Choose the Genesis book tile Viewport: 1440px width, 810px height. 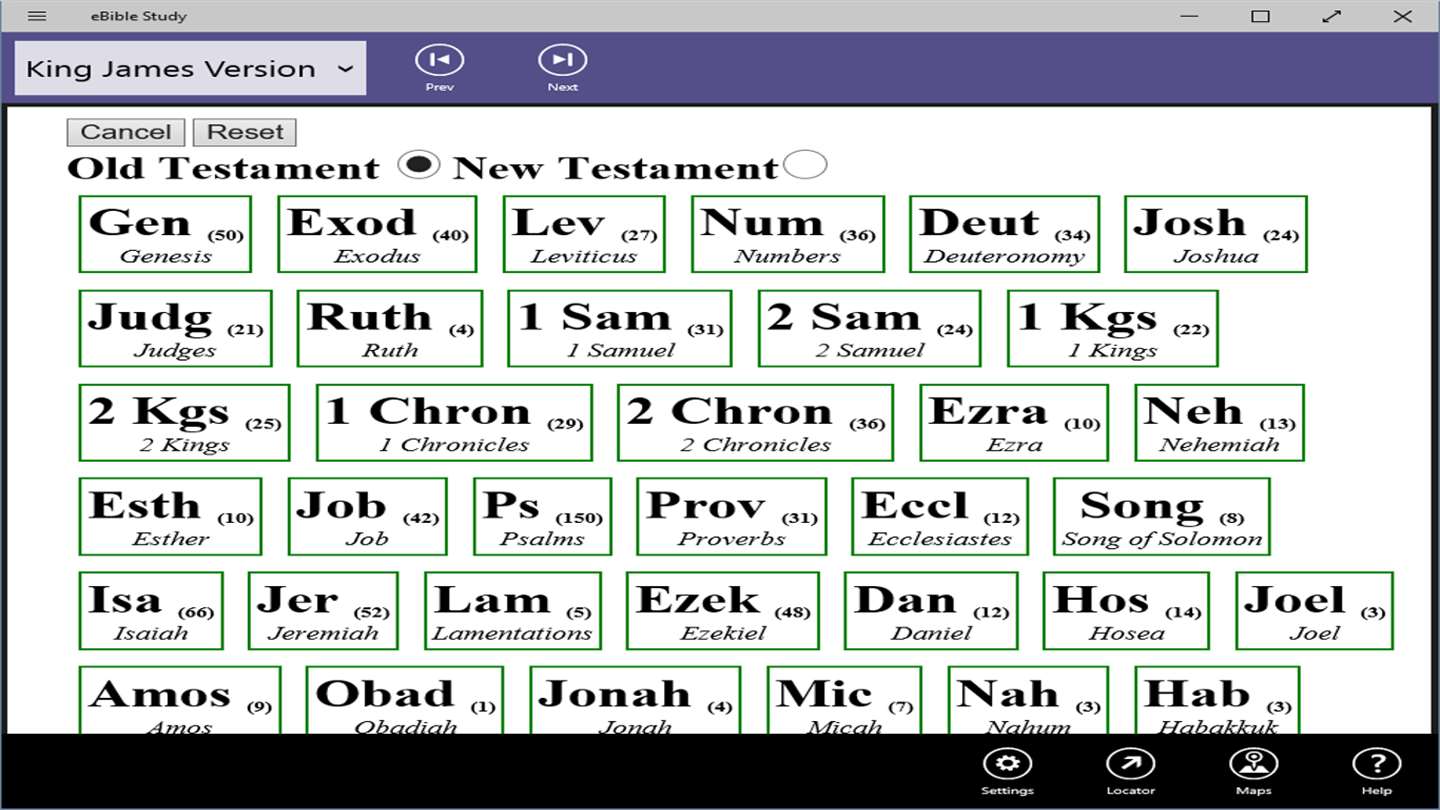[x=165, y=234]
